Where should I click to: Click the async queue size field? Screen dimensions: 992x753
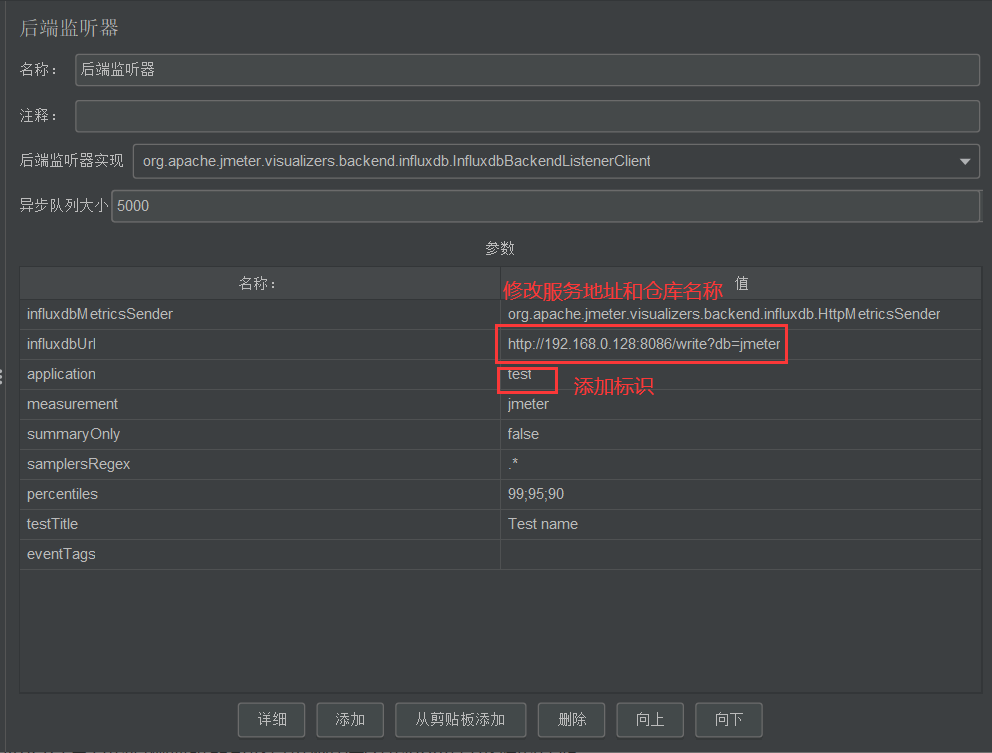545,206
